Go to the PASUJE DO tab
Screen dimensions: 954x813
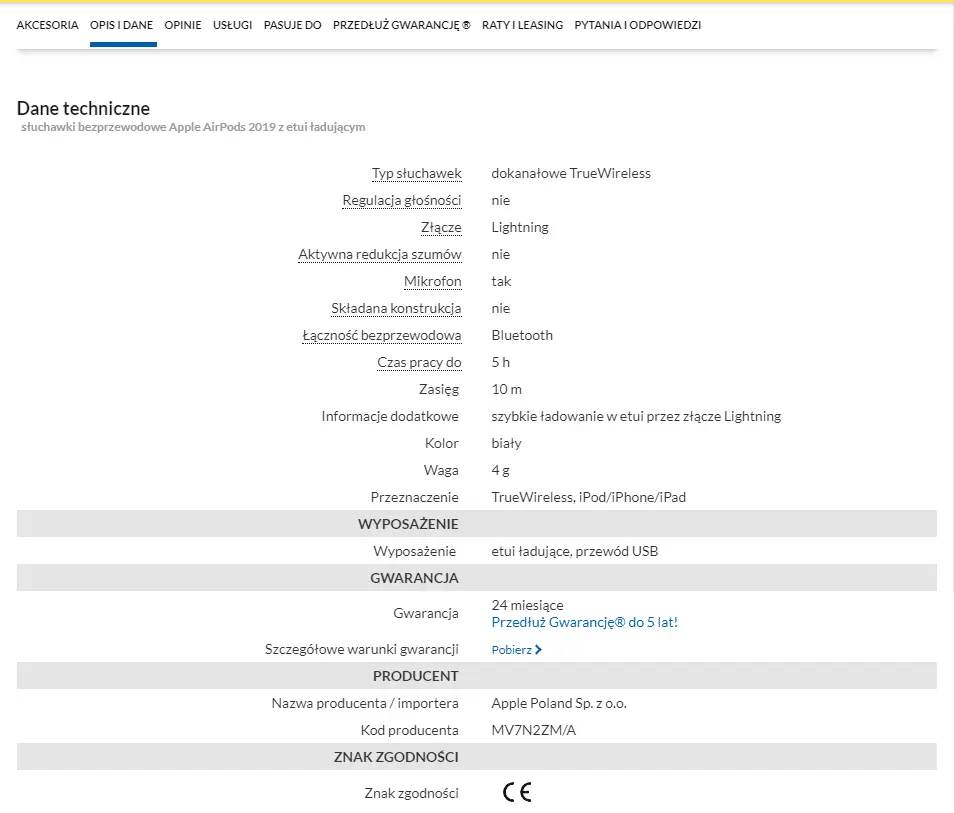click(x=293, y=25)
